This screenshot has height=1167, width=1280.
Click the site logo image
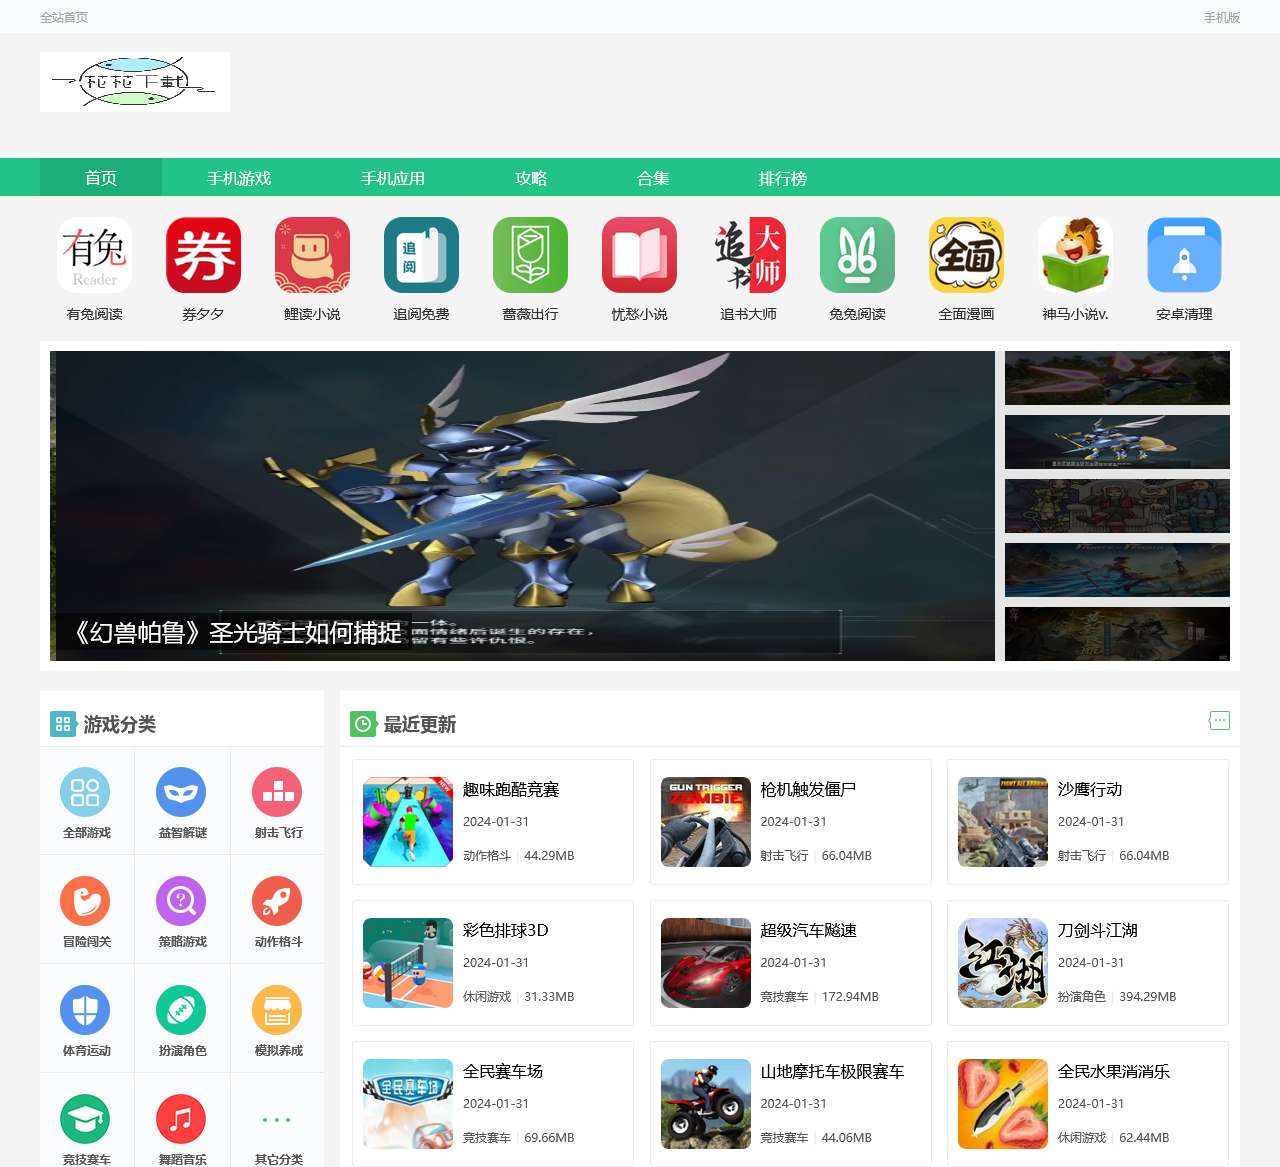tap(135, 82)
